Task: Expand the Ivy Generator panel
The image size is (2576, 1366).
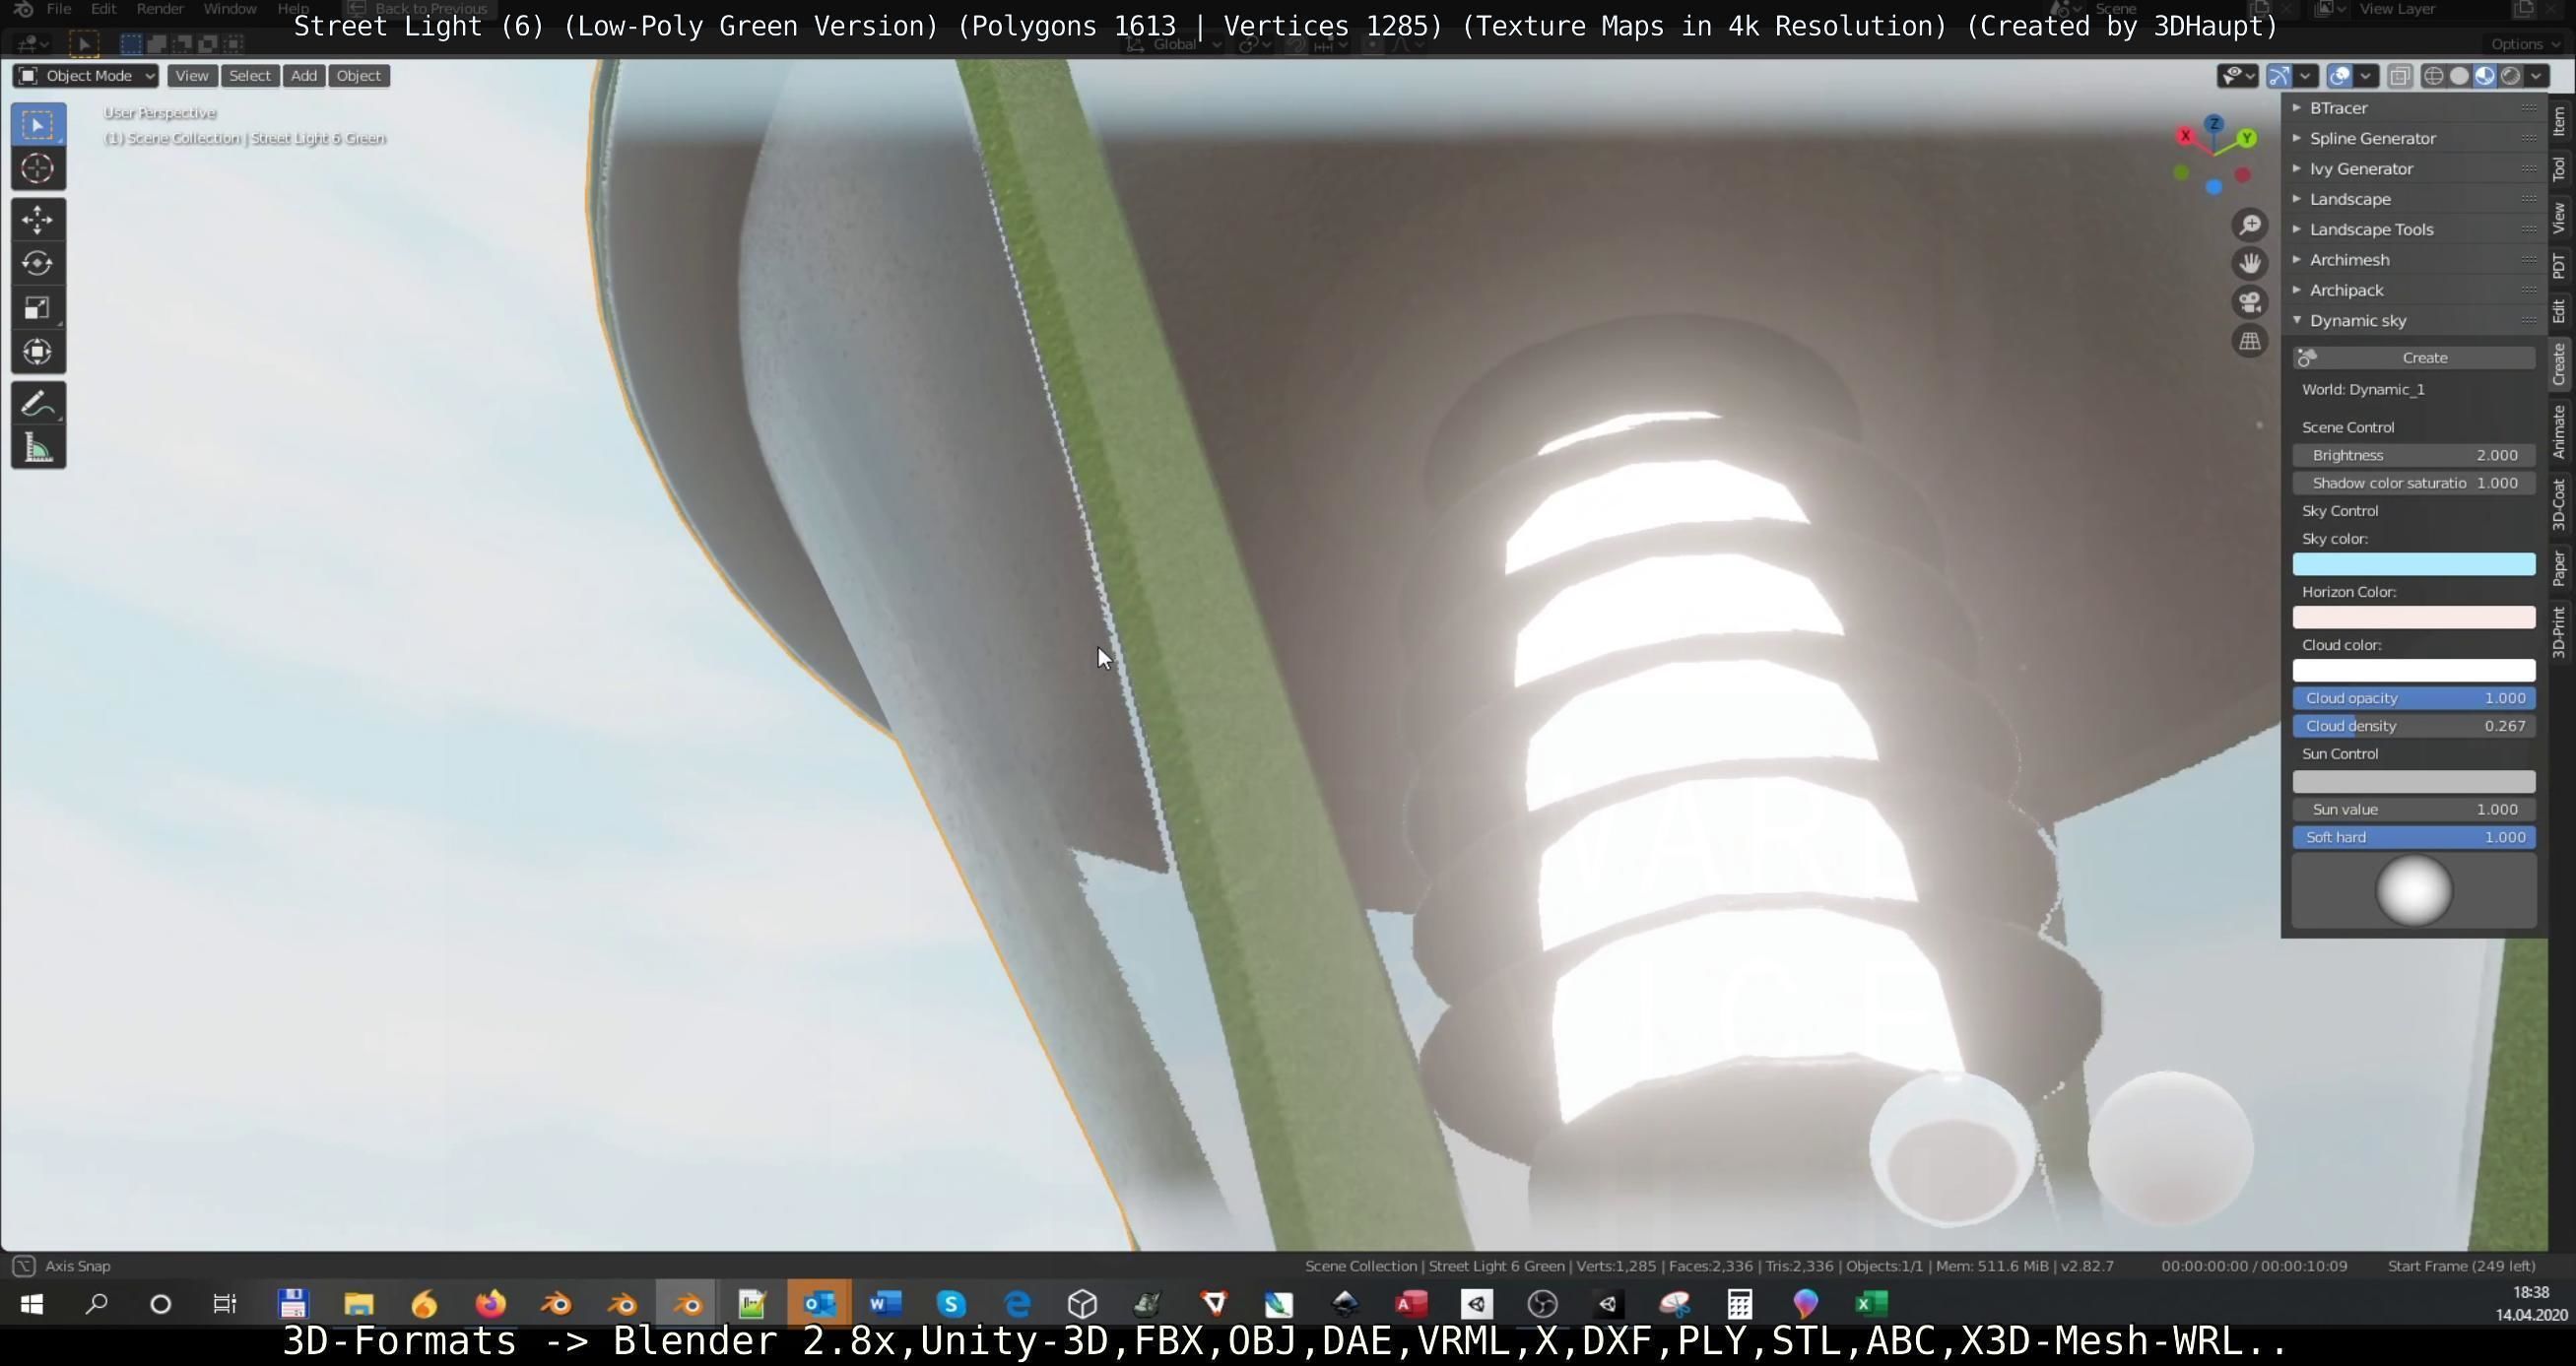Action: pyautogui.click(x=2414, y=169)
